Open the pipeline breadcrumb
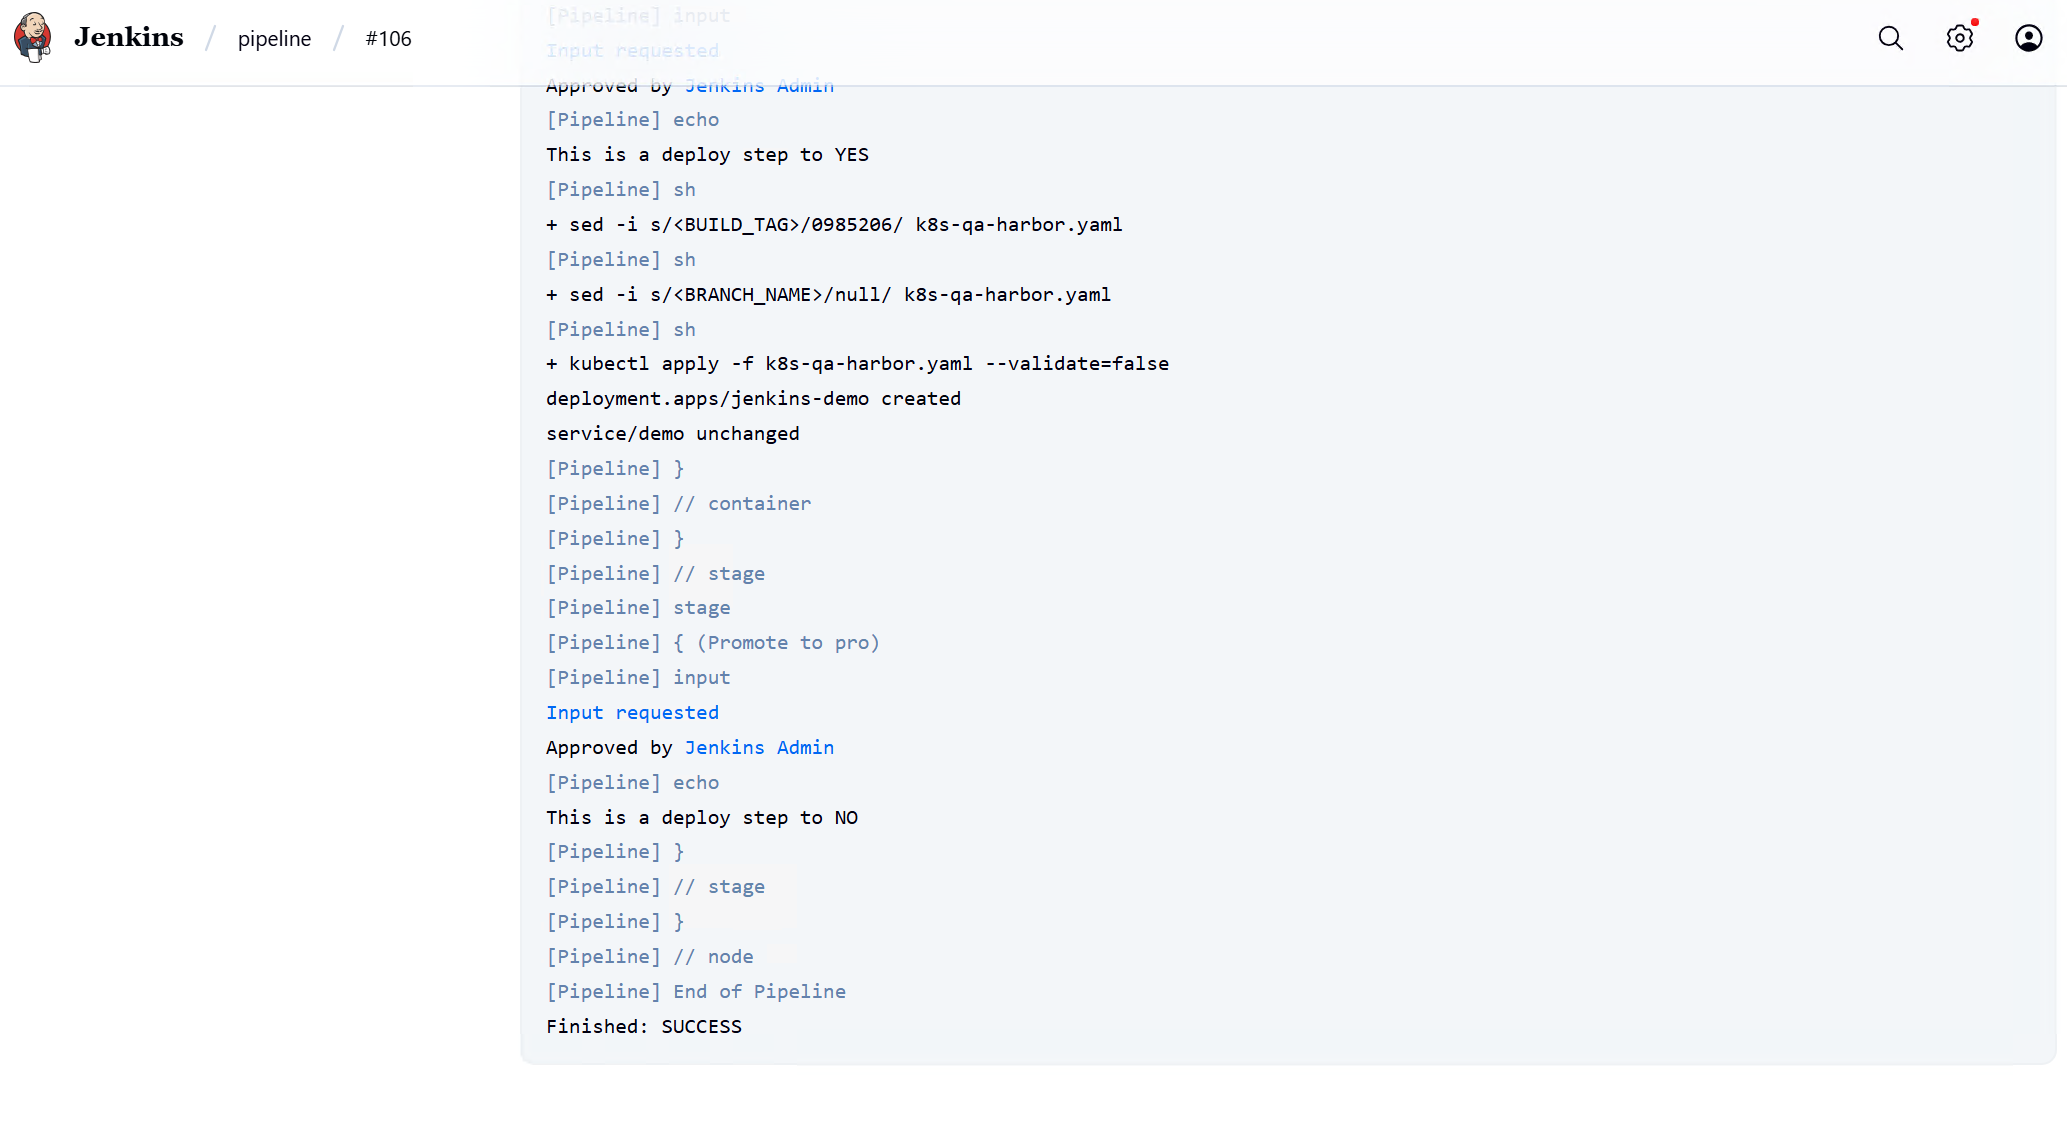The height and width of the screenshot is (1128, 2067). pyautogui.click(x=274, y=38)
